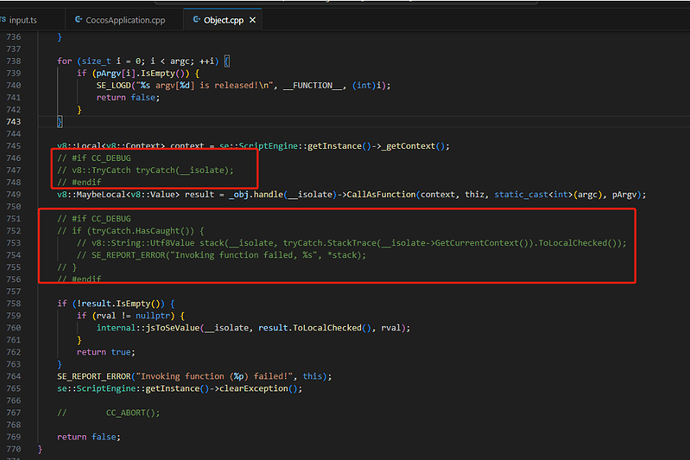Place cursor on SE_LOGD call
Image resolution: width=690 pixels, height=460 pixels.
120,85
